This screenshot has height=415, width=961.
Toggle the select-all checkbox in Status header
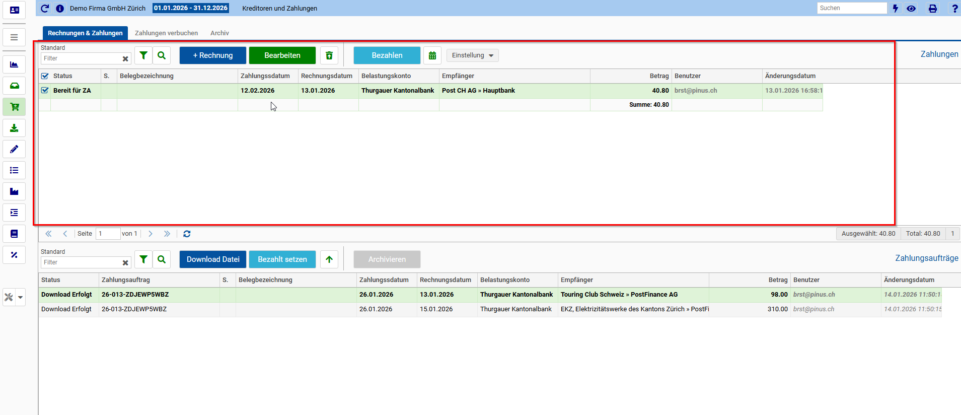click(44, 76)
